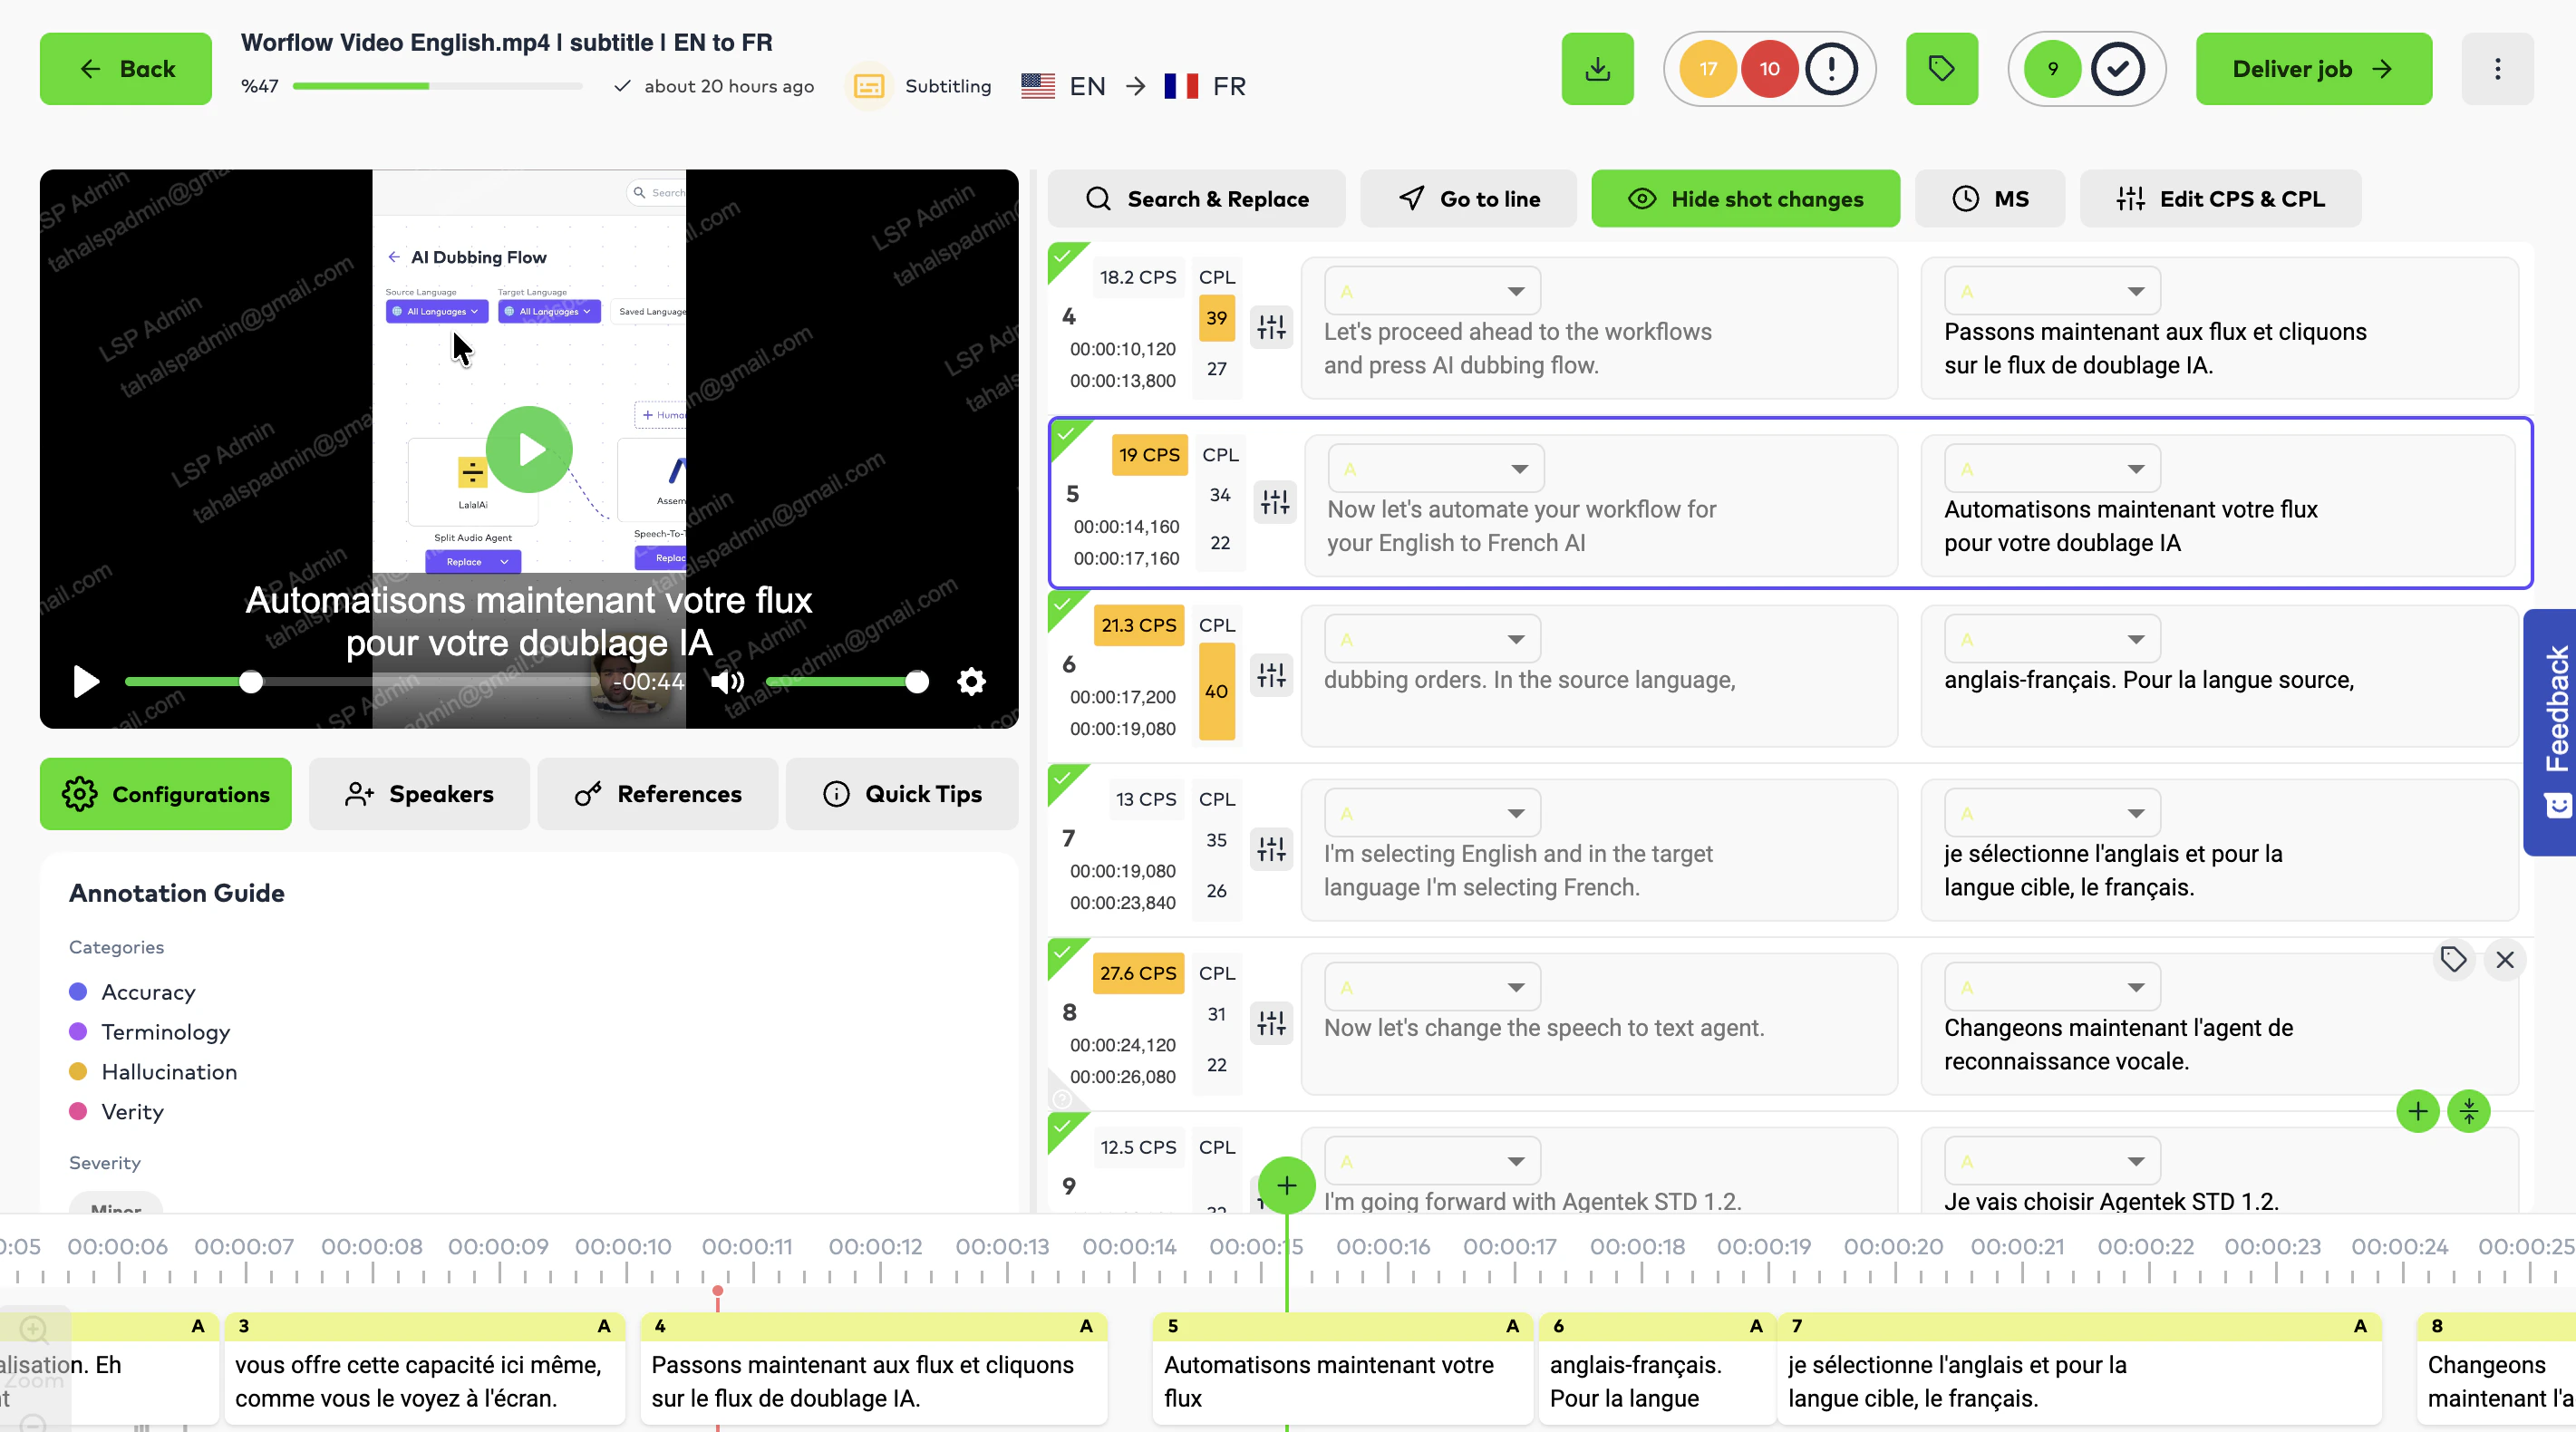Open CPS settings sliders icon for line 5
Viewport: 2576px width, 1432px height.
1275,502
